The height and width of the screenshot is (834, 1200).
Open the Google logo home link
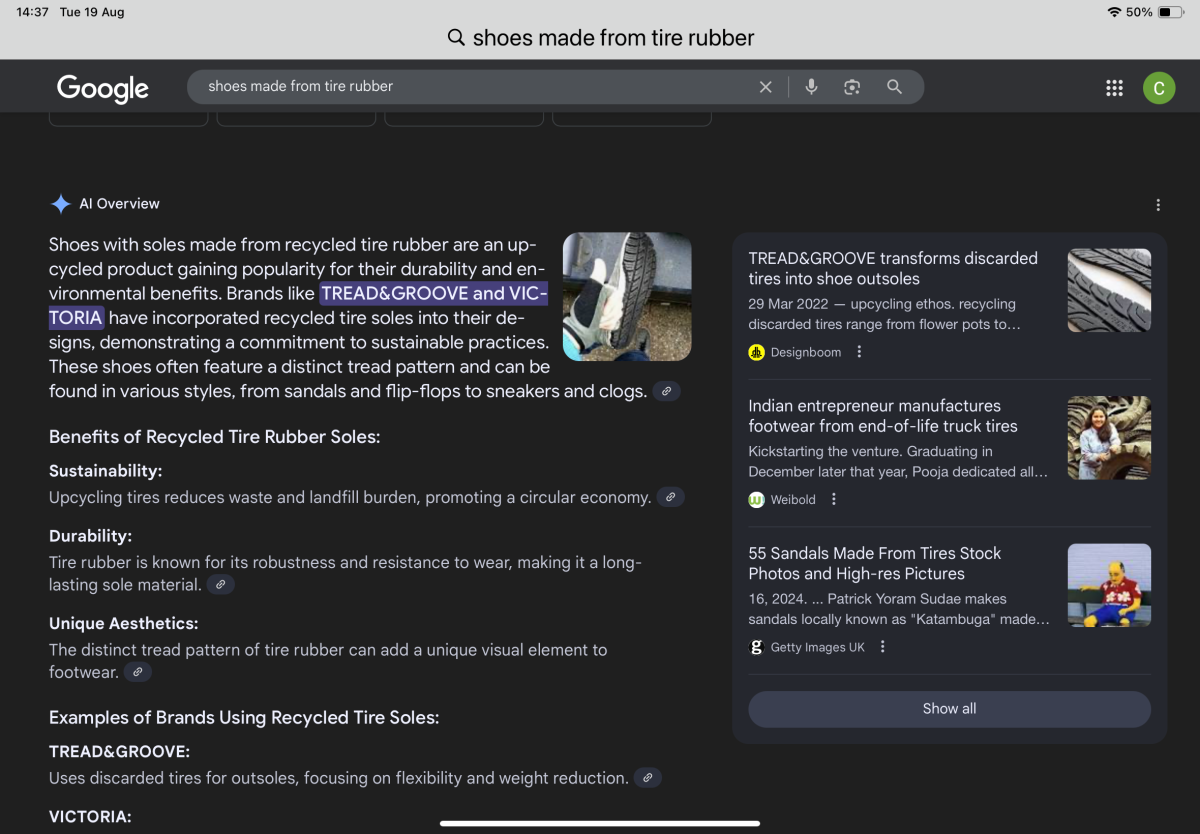coord(103,88)
